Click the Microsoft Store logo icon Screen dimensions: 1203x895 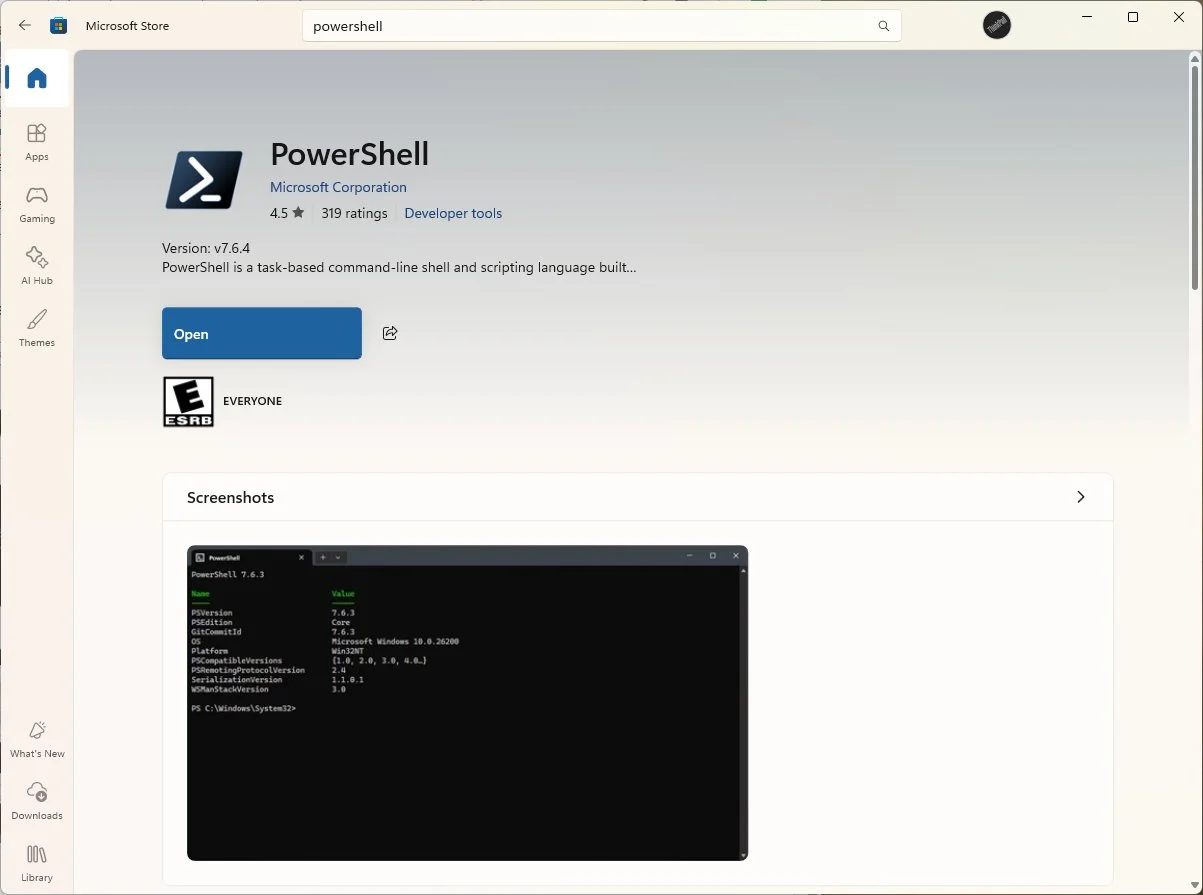pos(59,26)
